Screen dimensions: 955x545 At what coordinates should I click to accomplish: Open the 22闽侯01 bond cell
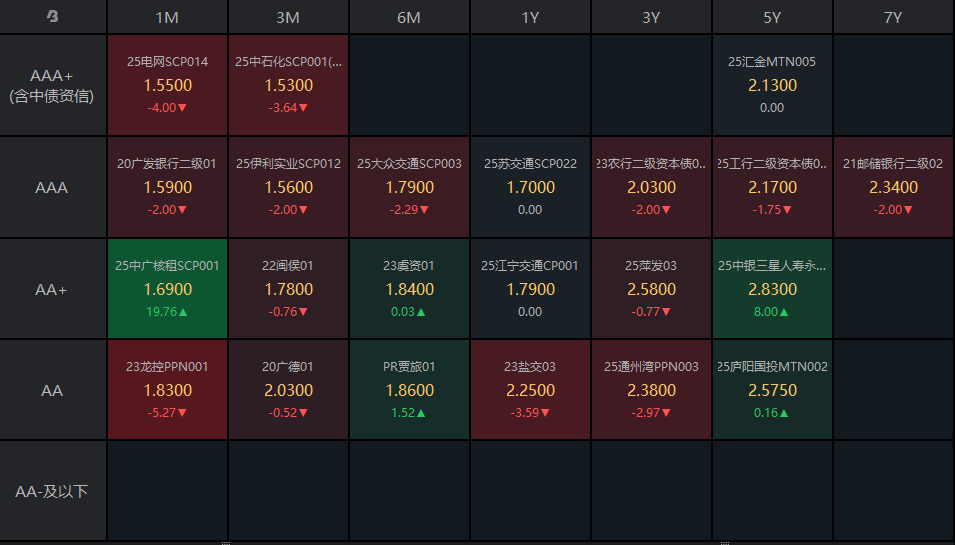pyautogui.click(x=288, y=289)
